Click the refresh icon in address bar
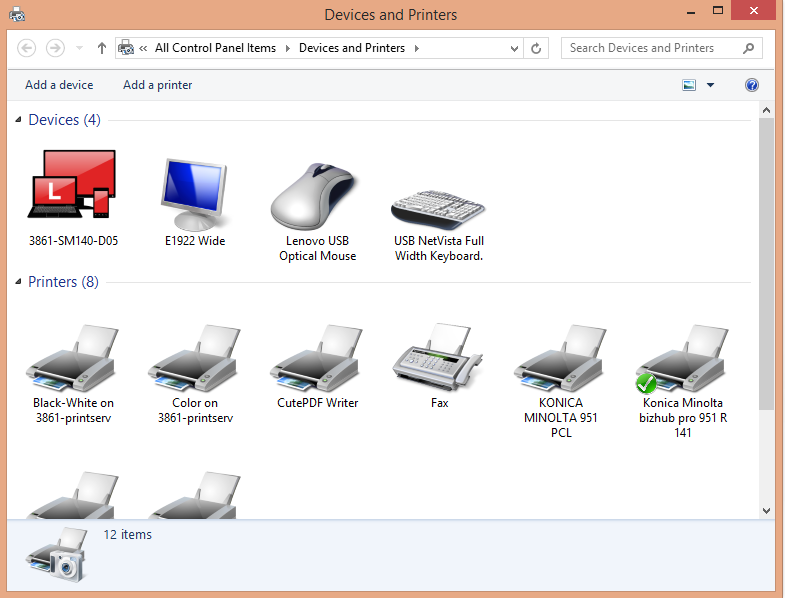785x598 pixels. pyautogui.click(x=536, y=49)
